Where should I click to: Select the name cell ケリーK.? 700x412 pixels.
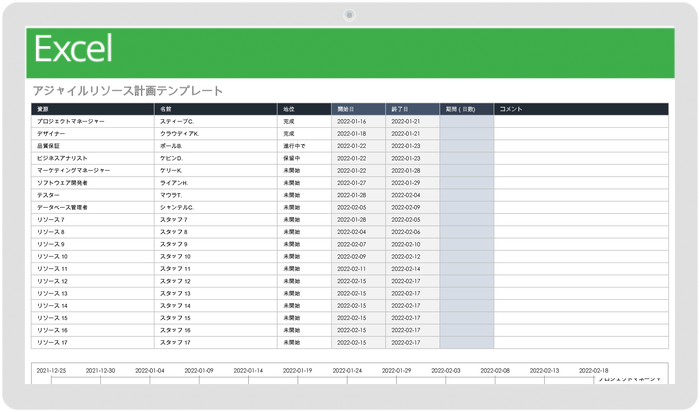click(x=216, y=171)
